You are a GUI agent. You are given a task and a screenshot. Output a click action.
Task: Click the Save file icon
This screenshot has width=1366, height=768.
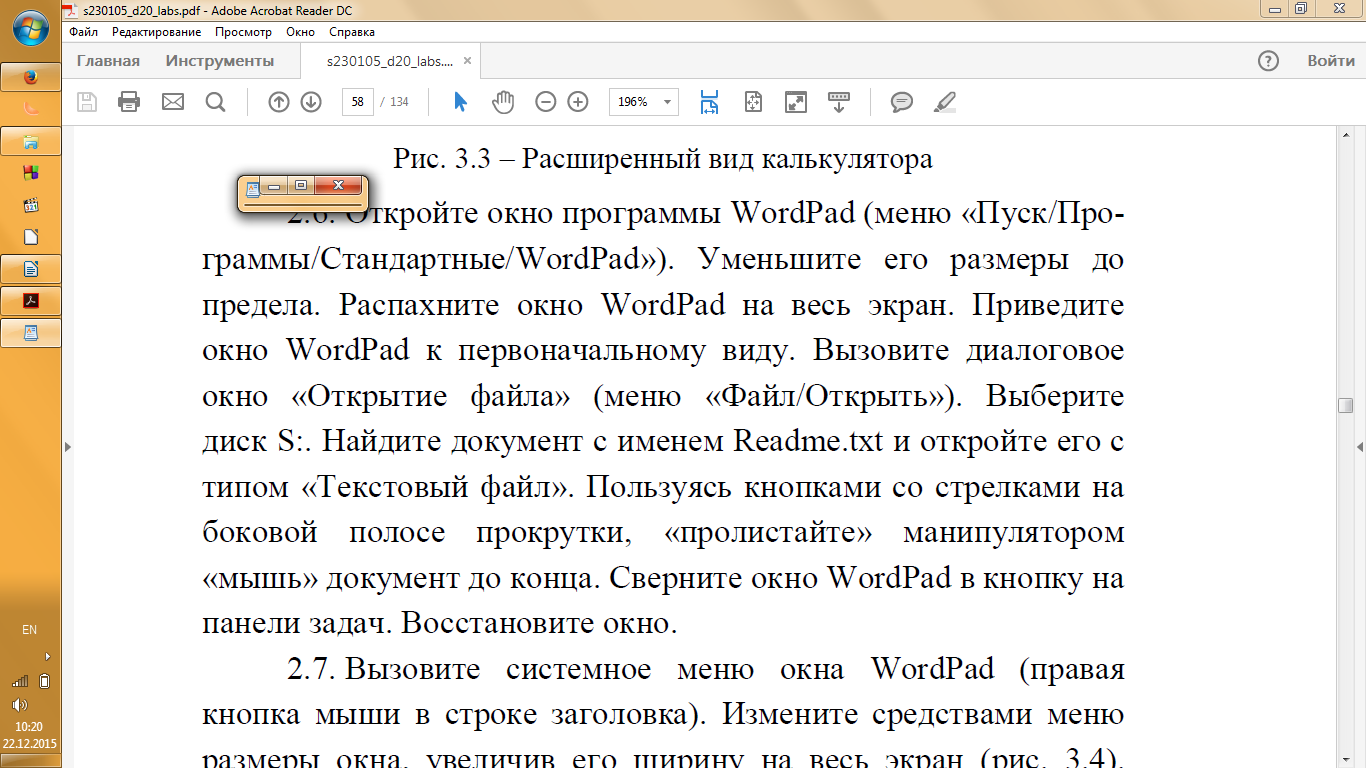87,102
